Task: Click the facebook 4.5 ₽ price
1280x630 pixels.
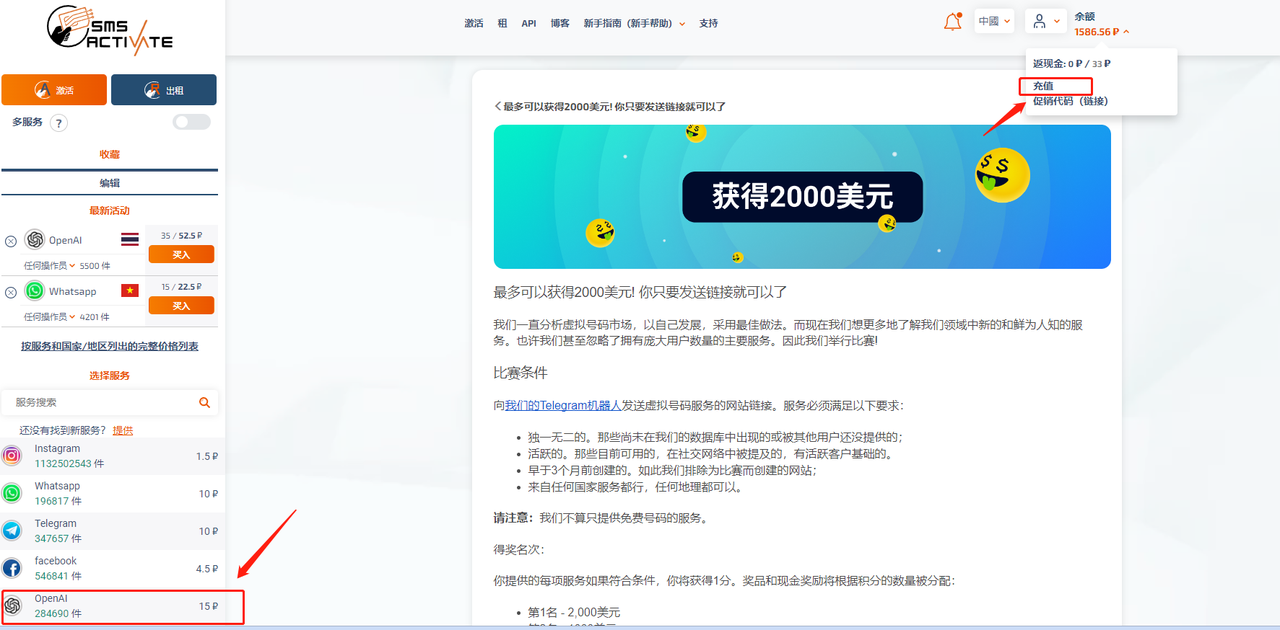Action: (207, 568)
